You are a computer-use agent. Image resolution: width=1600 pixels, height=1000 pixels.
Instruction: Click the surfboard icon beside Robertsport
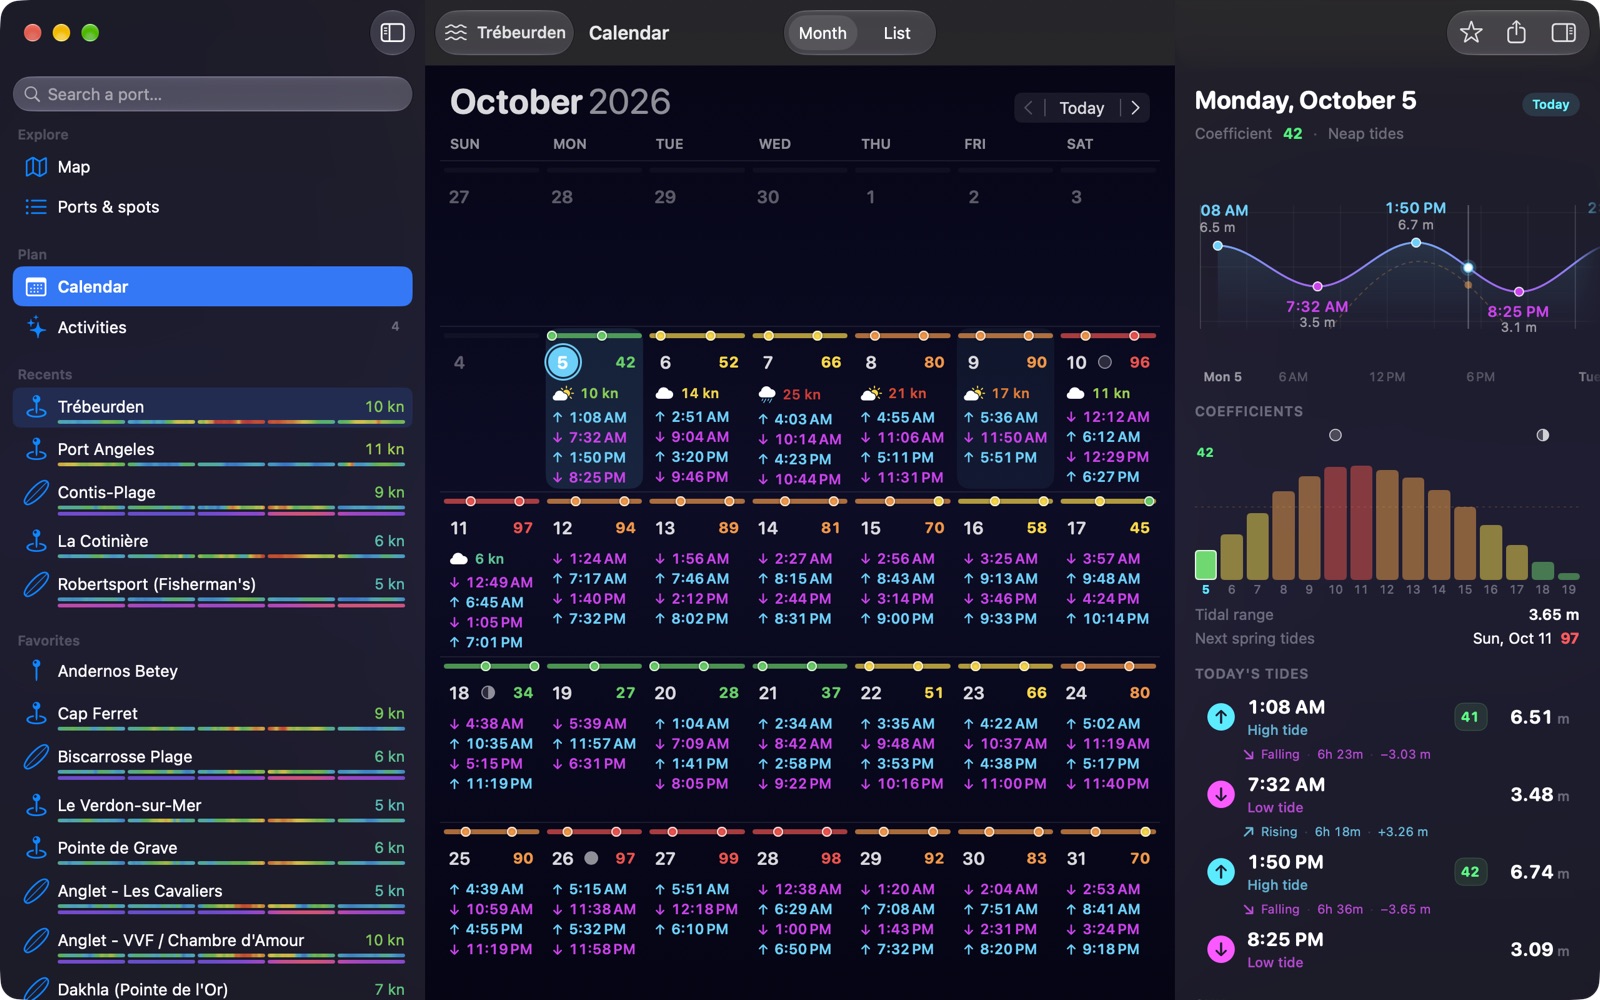click(x=36, y=584)
